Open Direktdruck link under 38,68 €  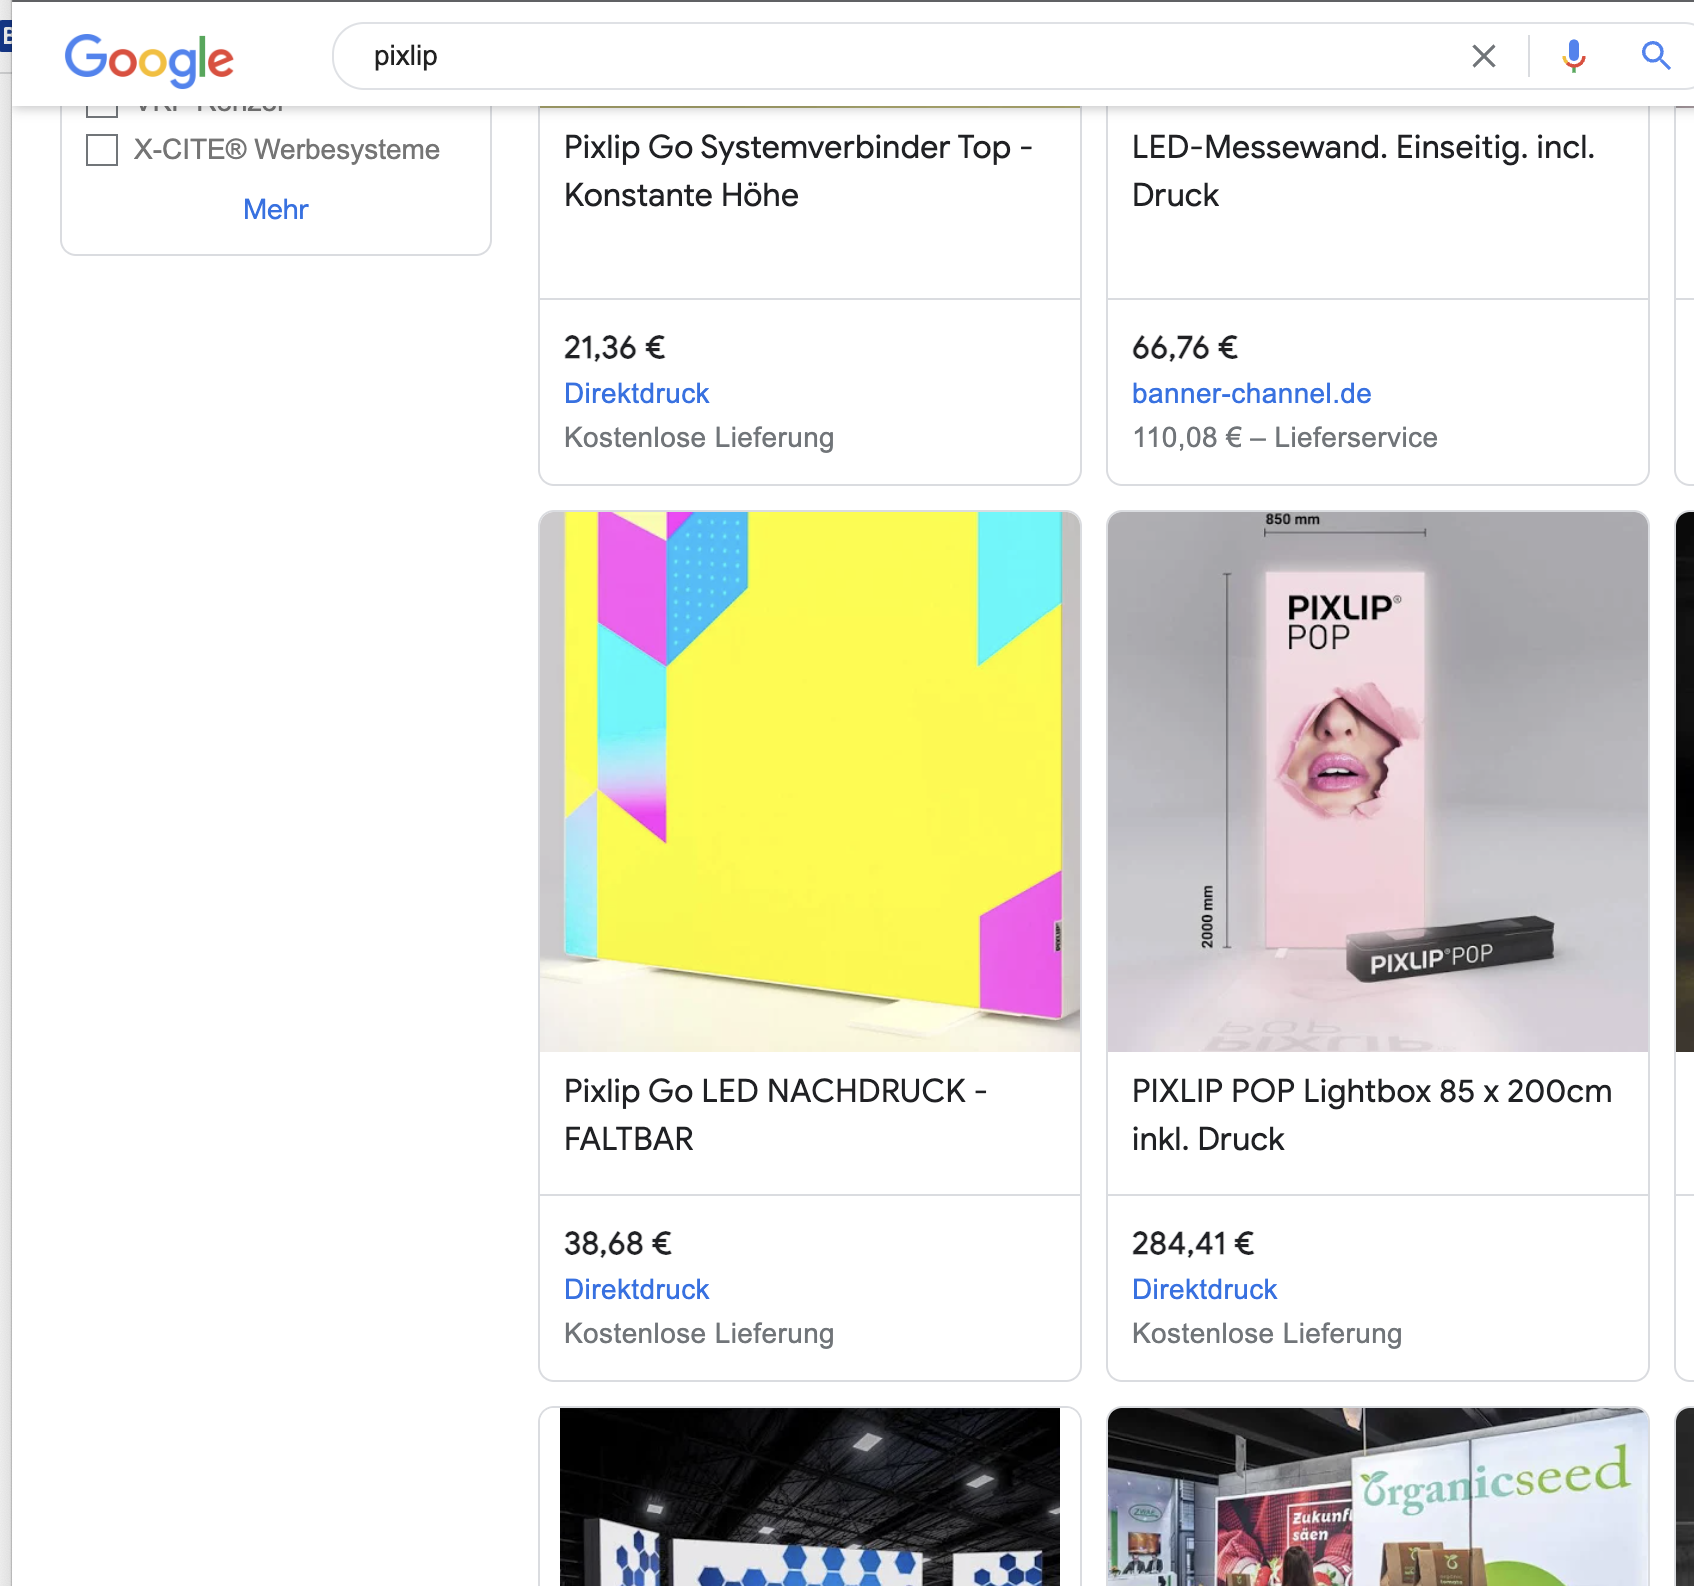[x=636, y=1289]
